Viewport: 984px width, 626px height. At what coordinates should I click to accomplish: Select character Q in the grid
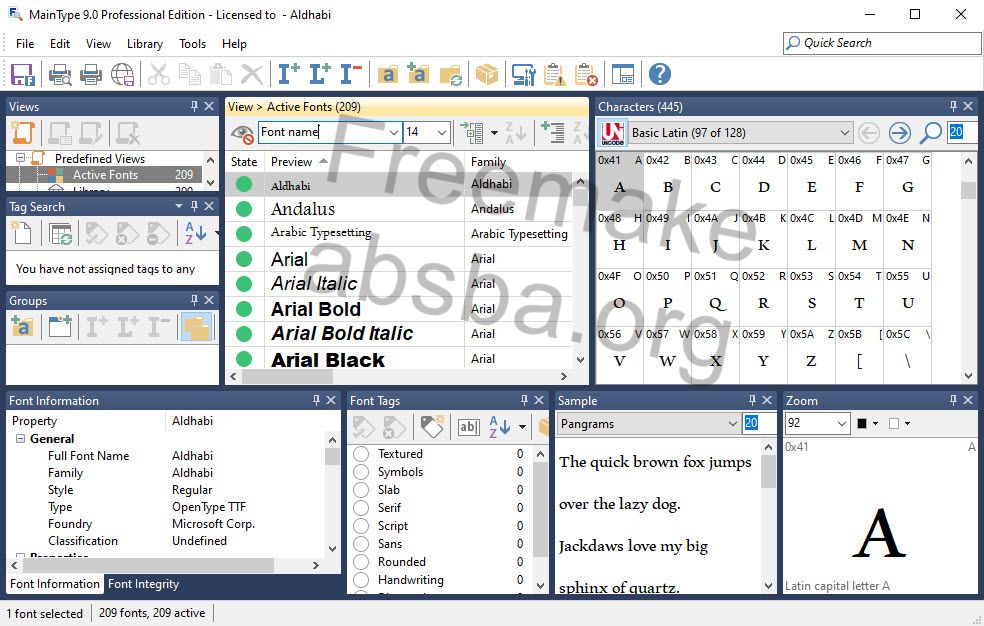click(715, 296)
